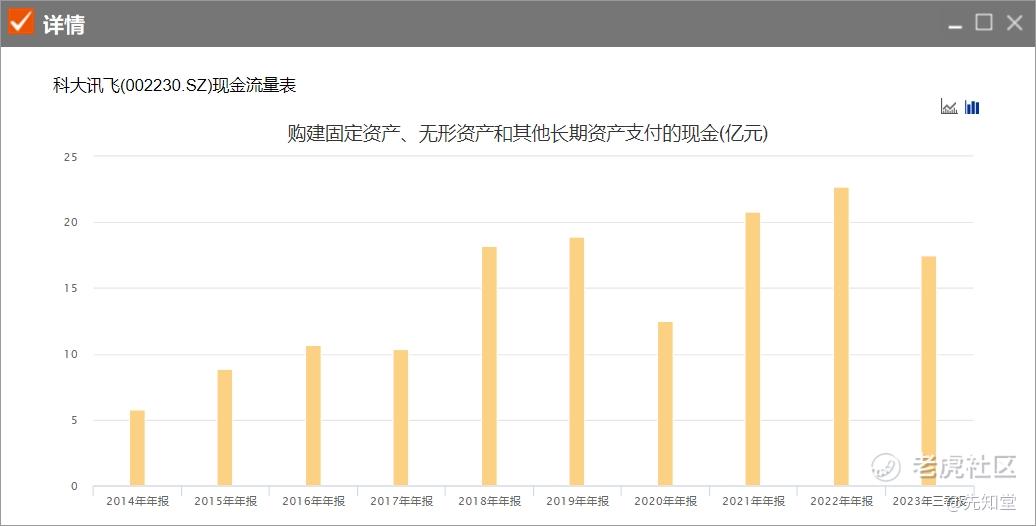Select the 2020年年报 bar
This screenshot has height=526, width=1036.
coord(665,404)
